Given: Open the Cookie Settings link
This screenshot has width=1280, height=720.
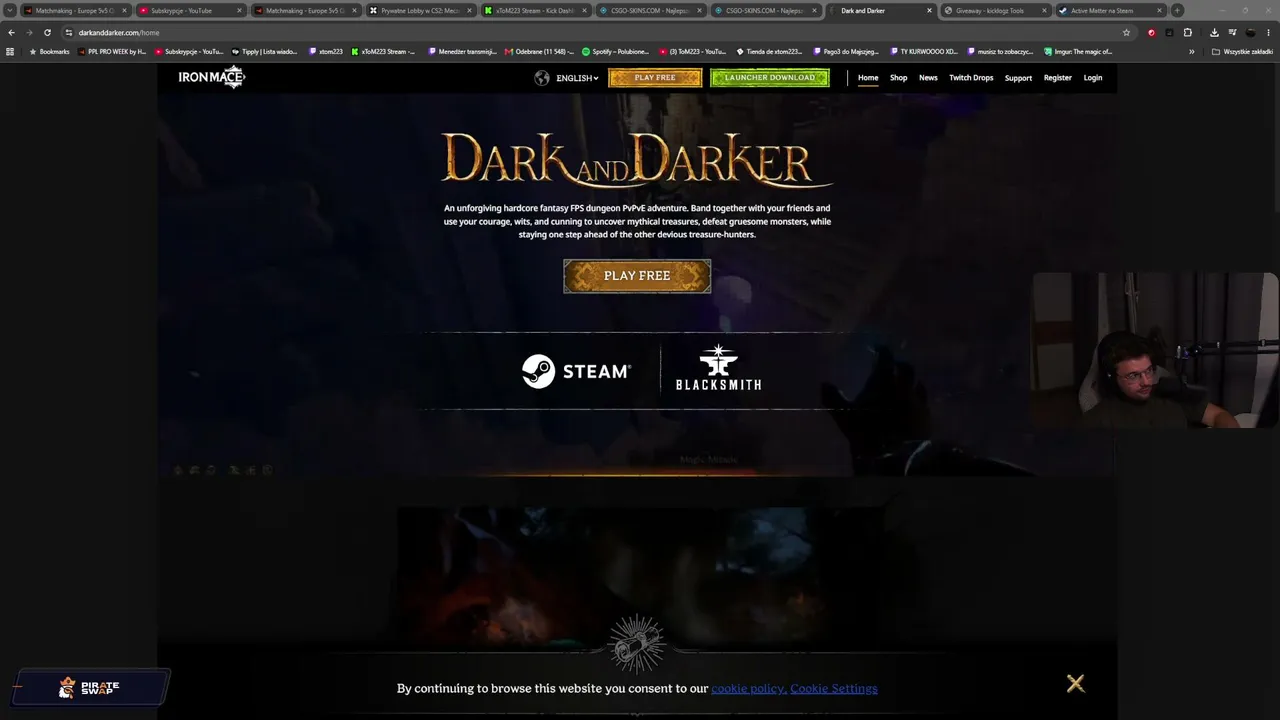Looking at the screenshot, I should (x=834, y=688).
